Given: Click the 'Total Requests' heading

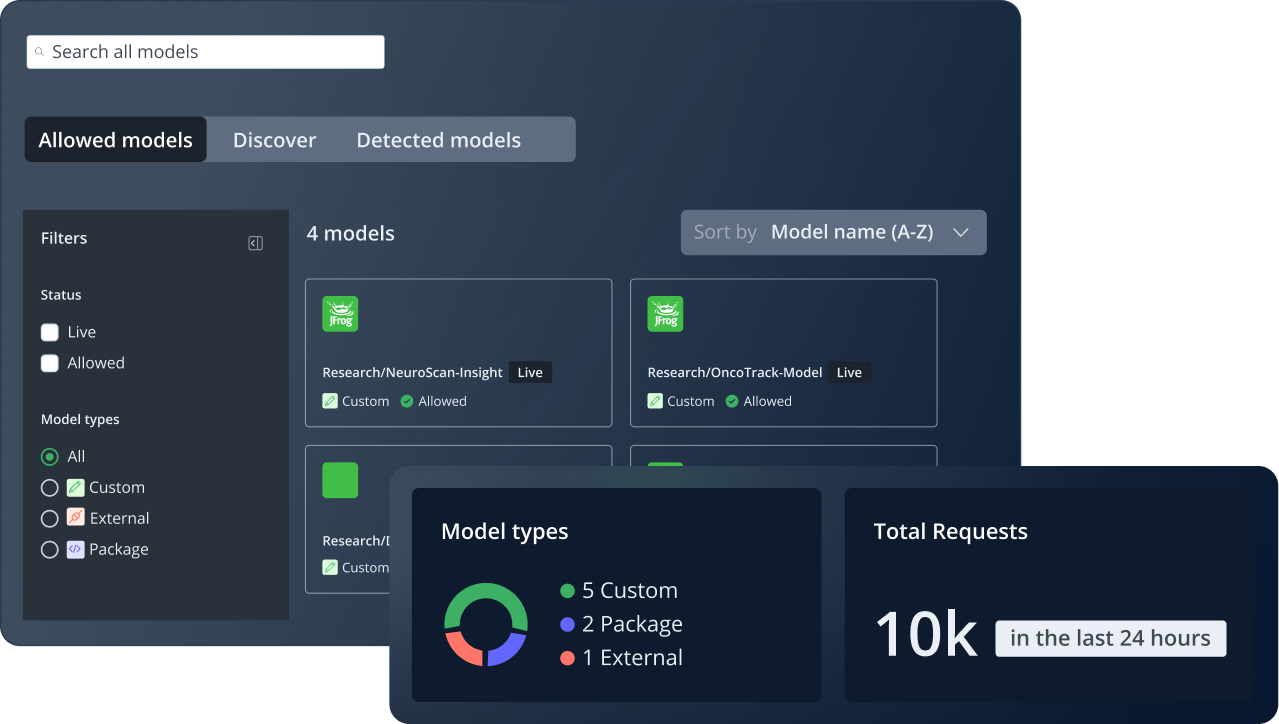Looking at the screenshot, I should [950, 532].
